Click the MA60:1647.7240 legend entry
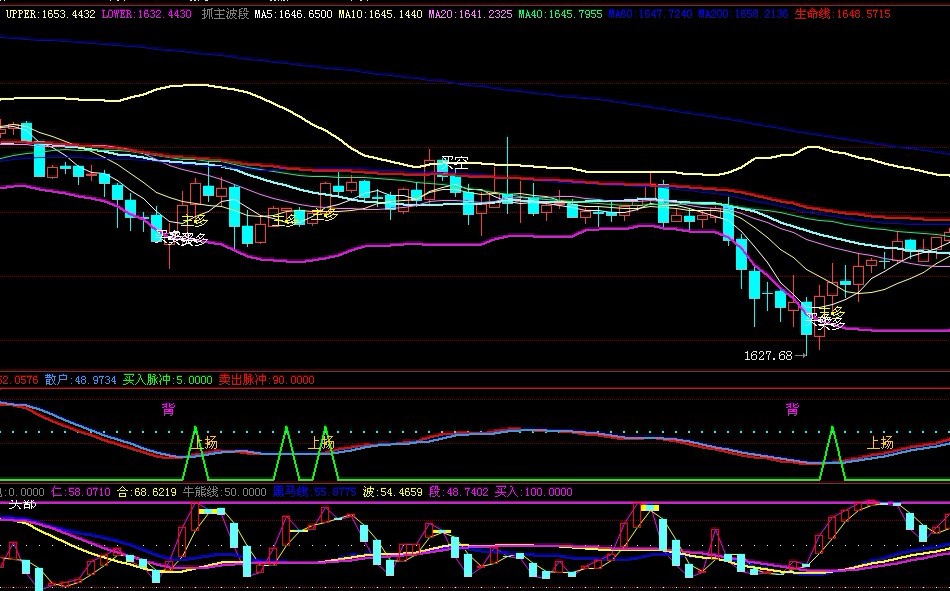Image resolution: width=950 pixels, height=591 pixels. (x=650, y=14)
